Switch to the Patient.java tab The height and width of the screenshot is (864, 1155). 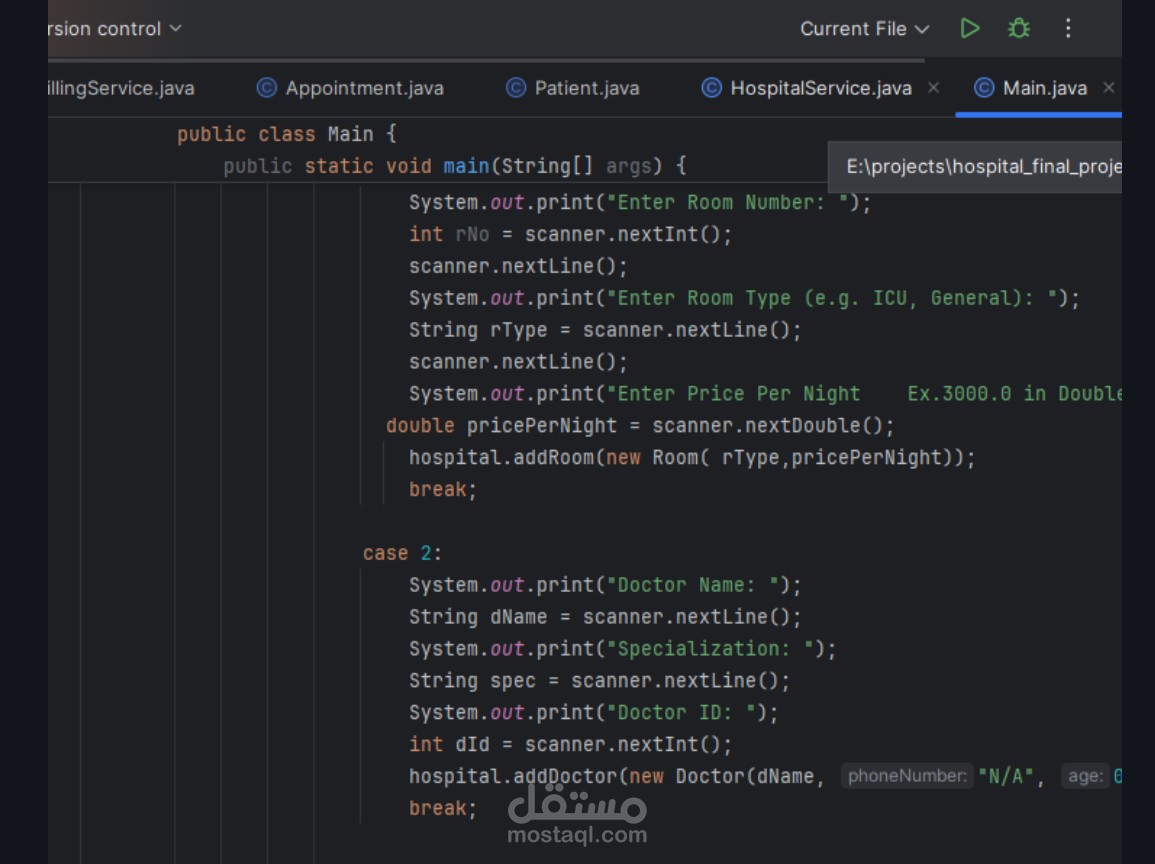[x=586, y=88]
